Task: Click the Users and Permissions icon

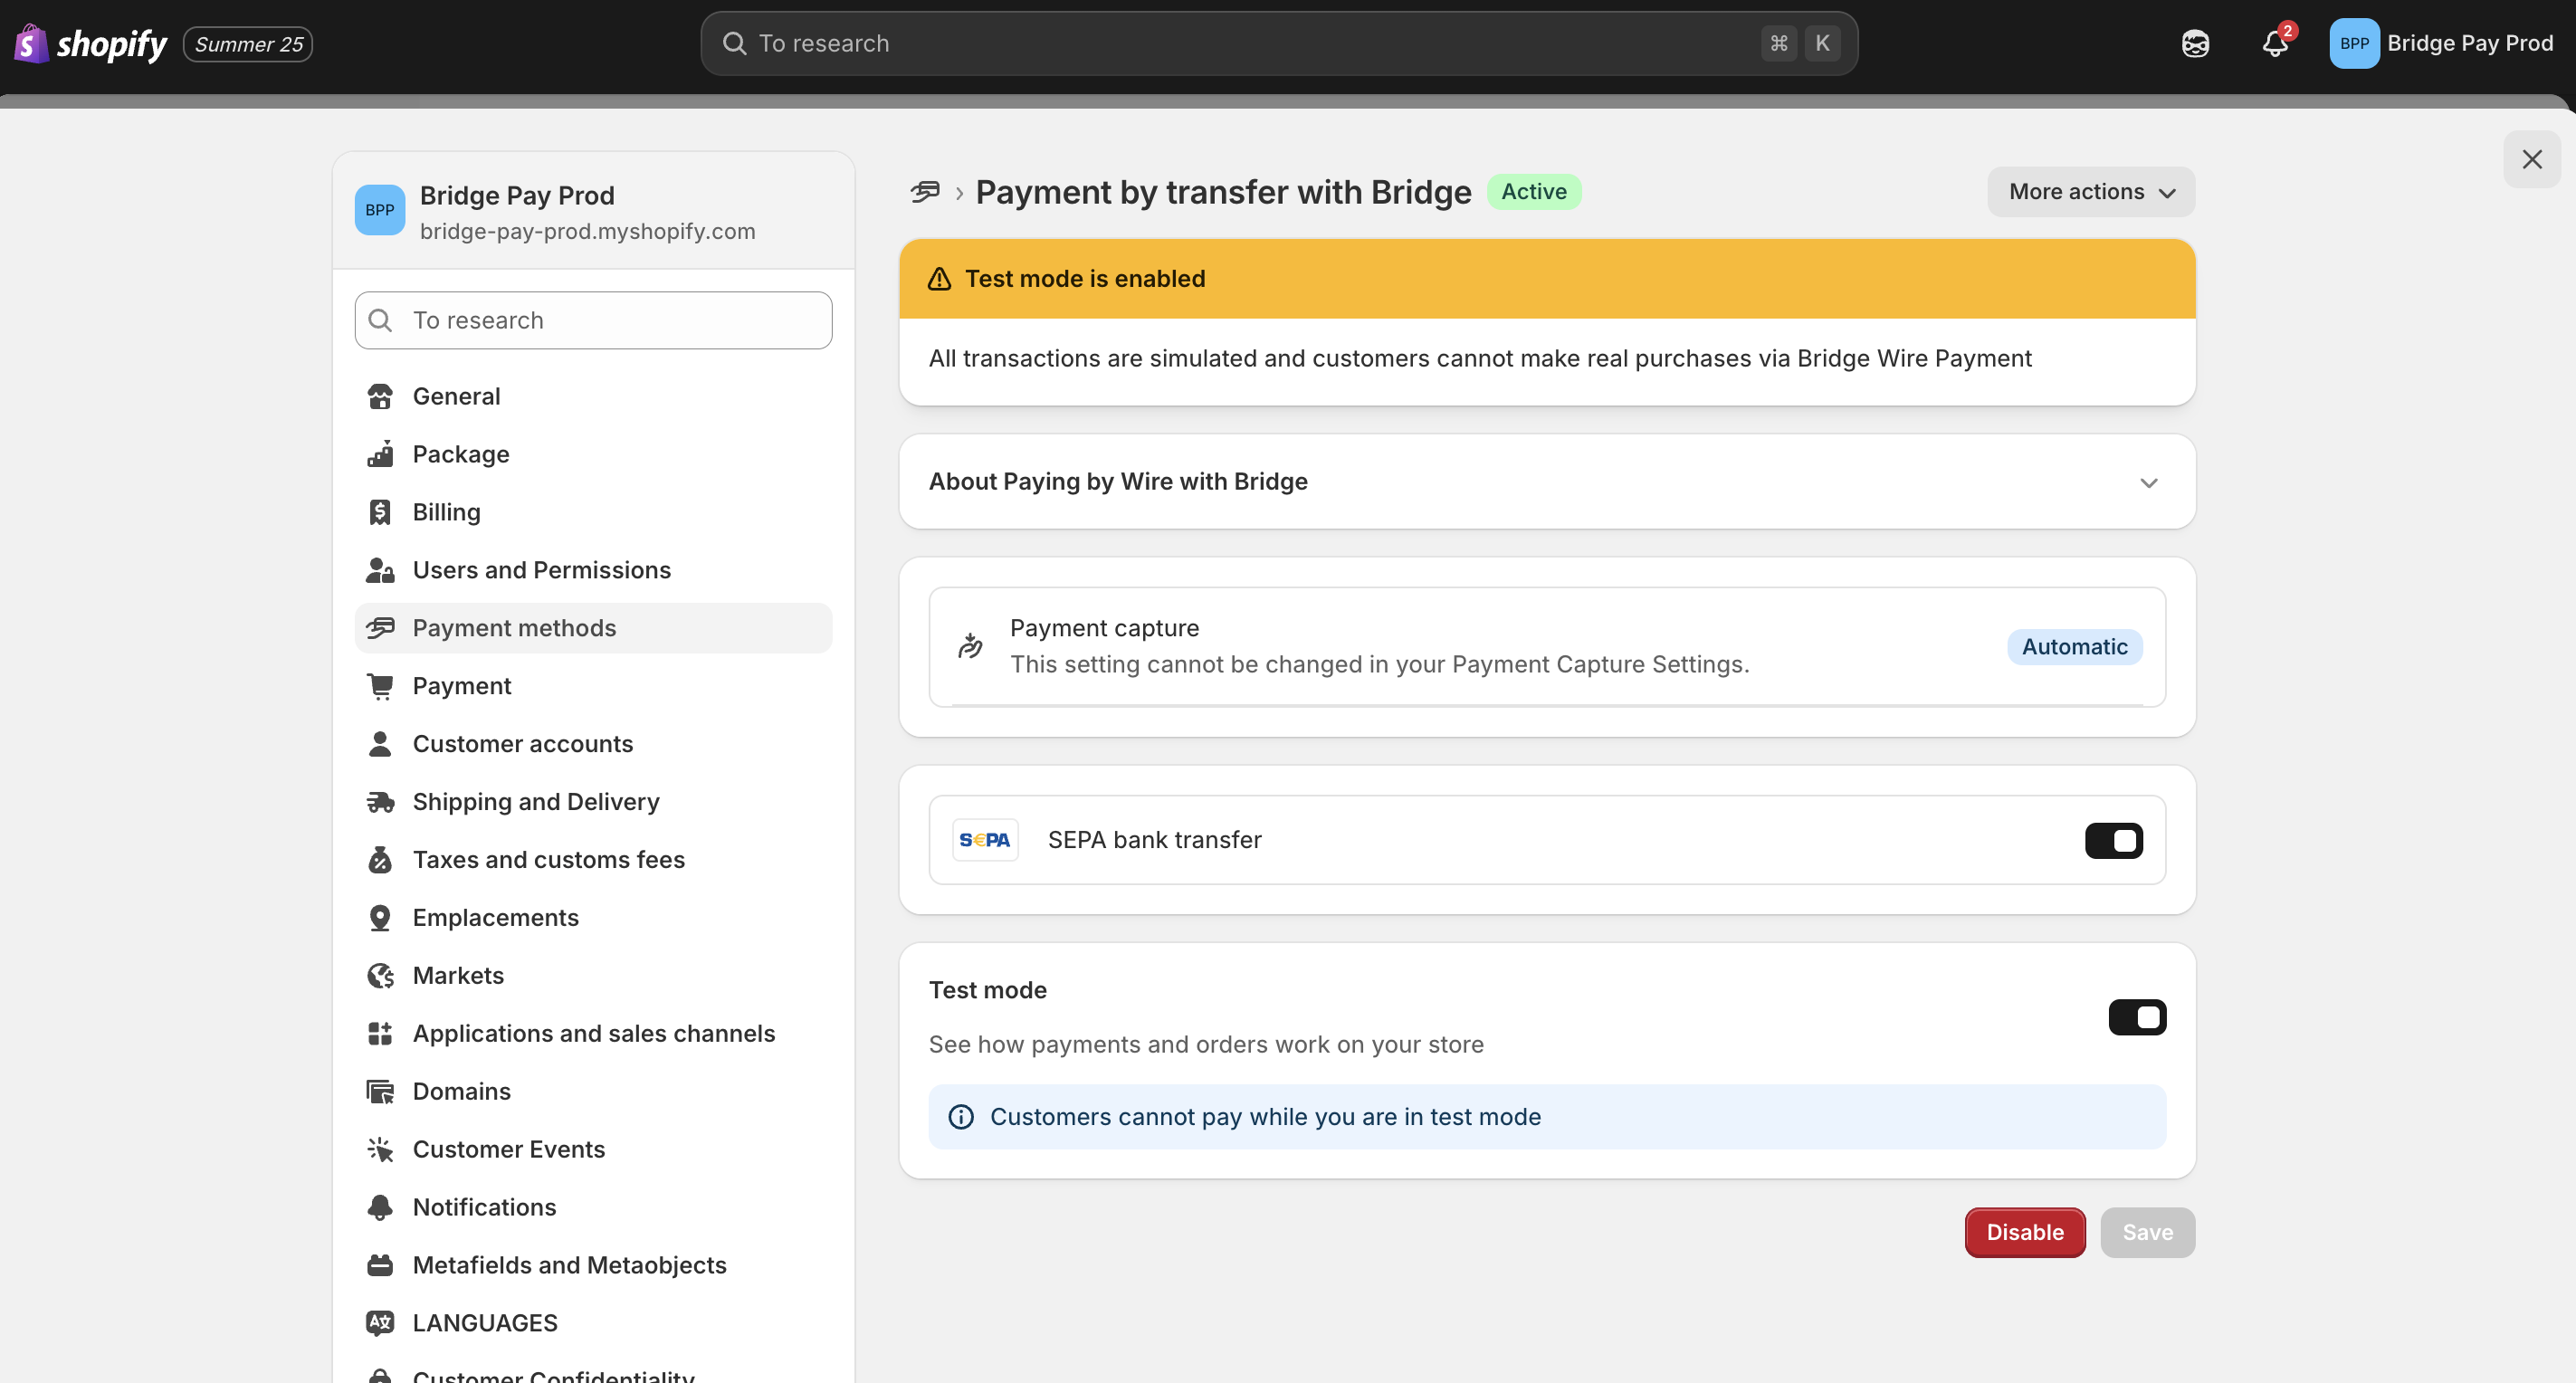Action: pyautogui.click(x=380, y=571)
